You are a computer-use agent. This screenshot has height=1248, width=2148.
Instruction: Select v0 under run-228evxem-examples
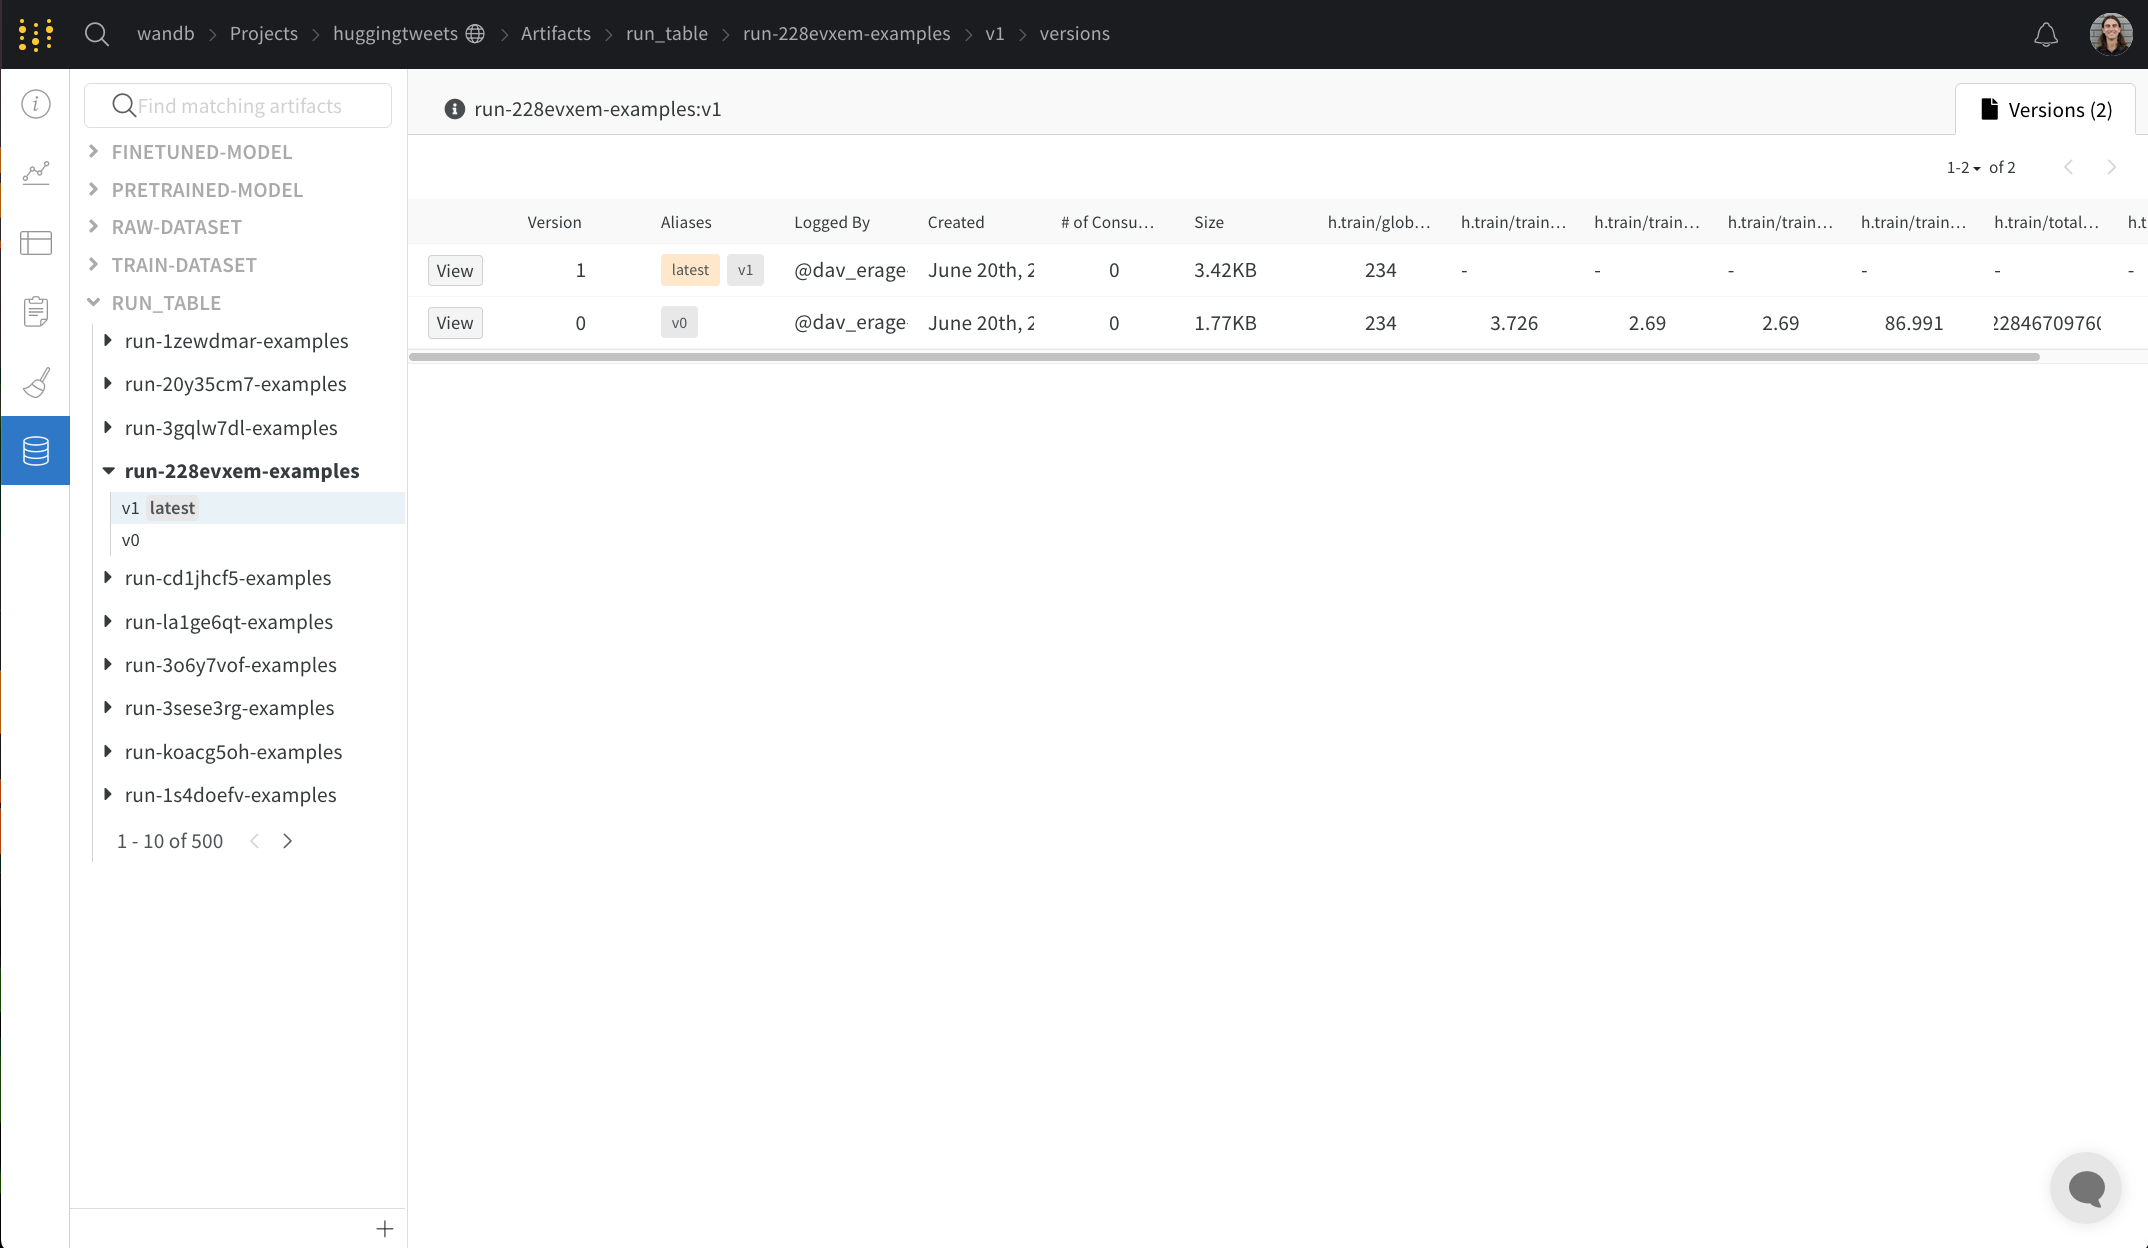point(131,540)
